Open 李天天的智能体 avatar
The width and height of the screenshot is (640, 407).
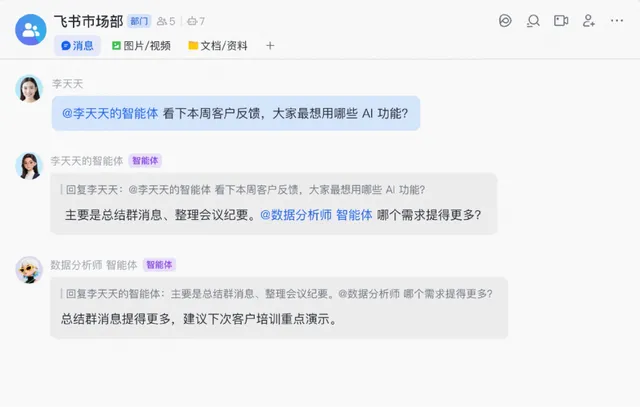tap(29, 166)
